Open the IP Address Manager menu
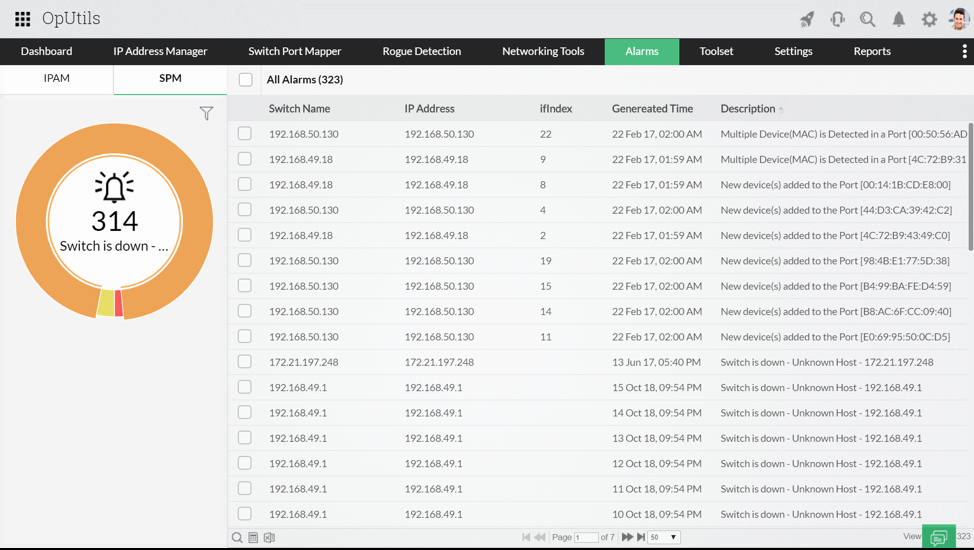 pos(160,52)
